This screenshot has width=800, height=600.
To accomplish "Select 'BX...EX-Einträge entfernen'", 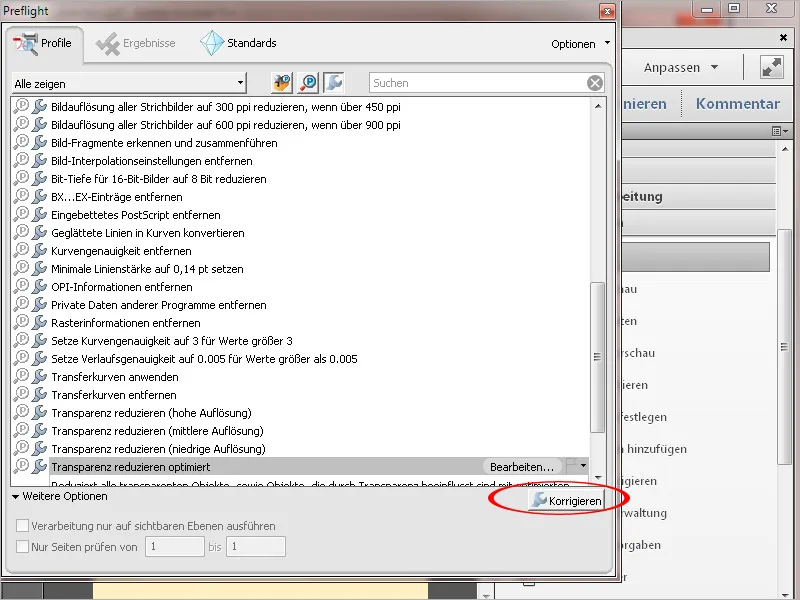I will pyautogui.click(x=117, y=197).
